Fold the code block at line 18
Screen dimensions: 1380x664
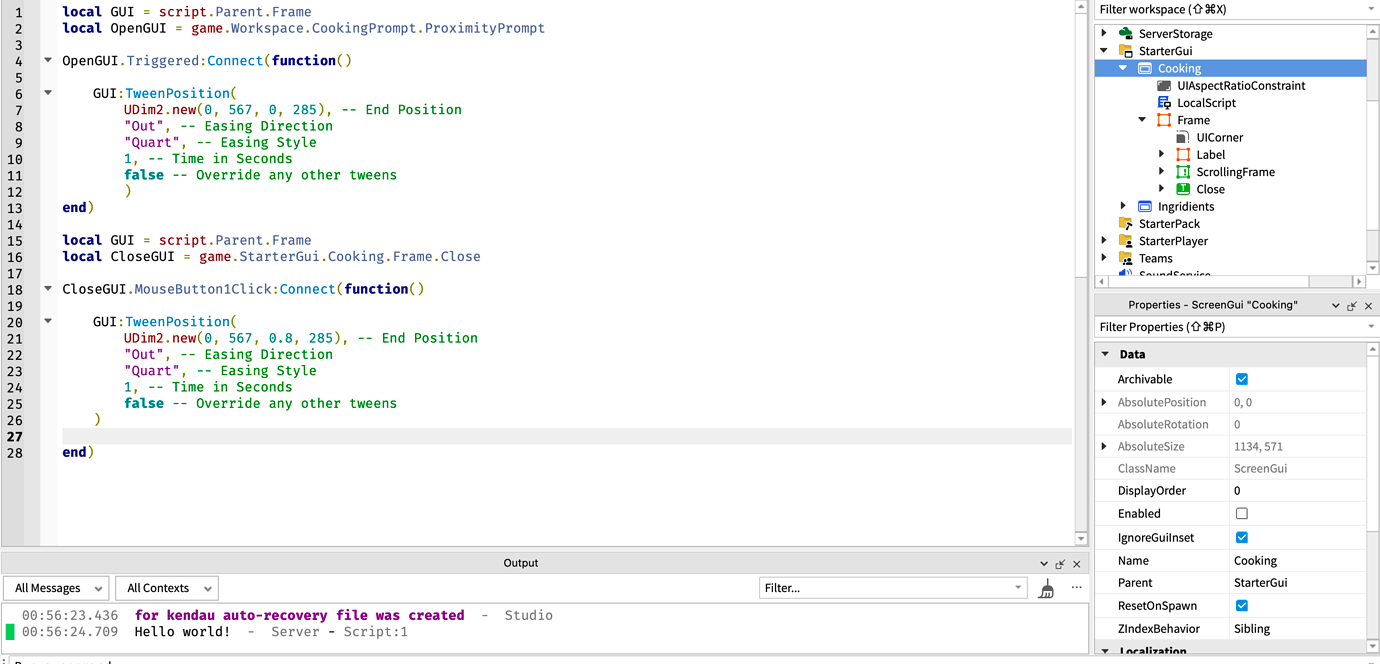point(48,289)
